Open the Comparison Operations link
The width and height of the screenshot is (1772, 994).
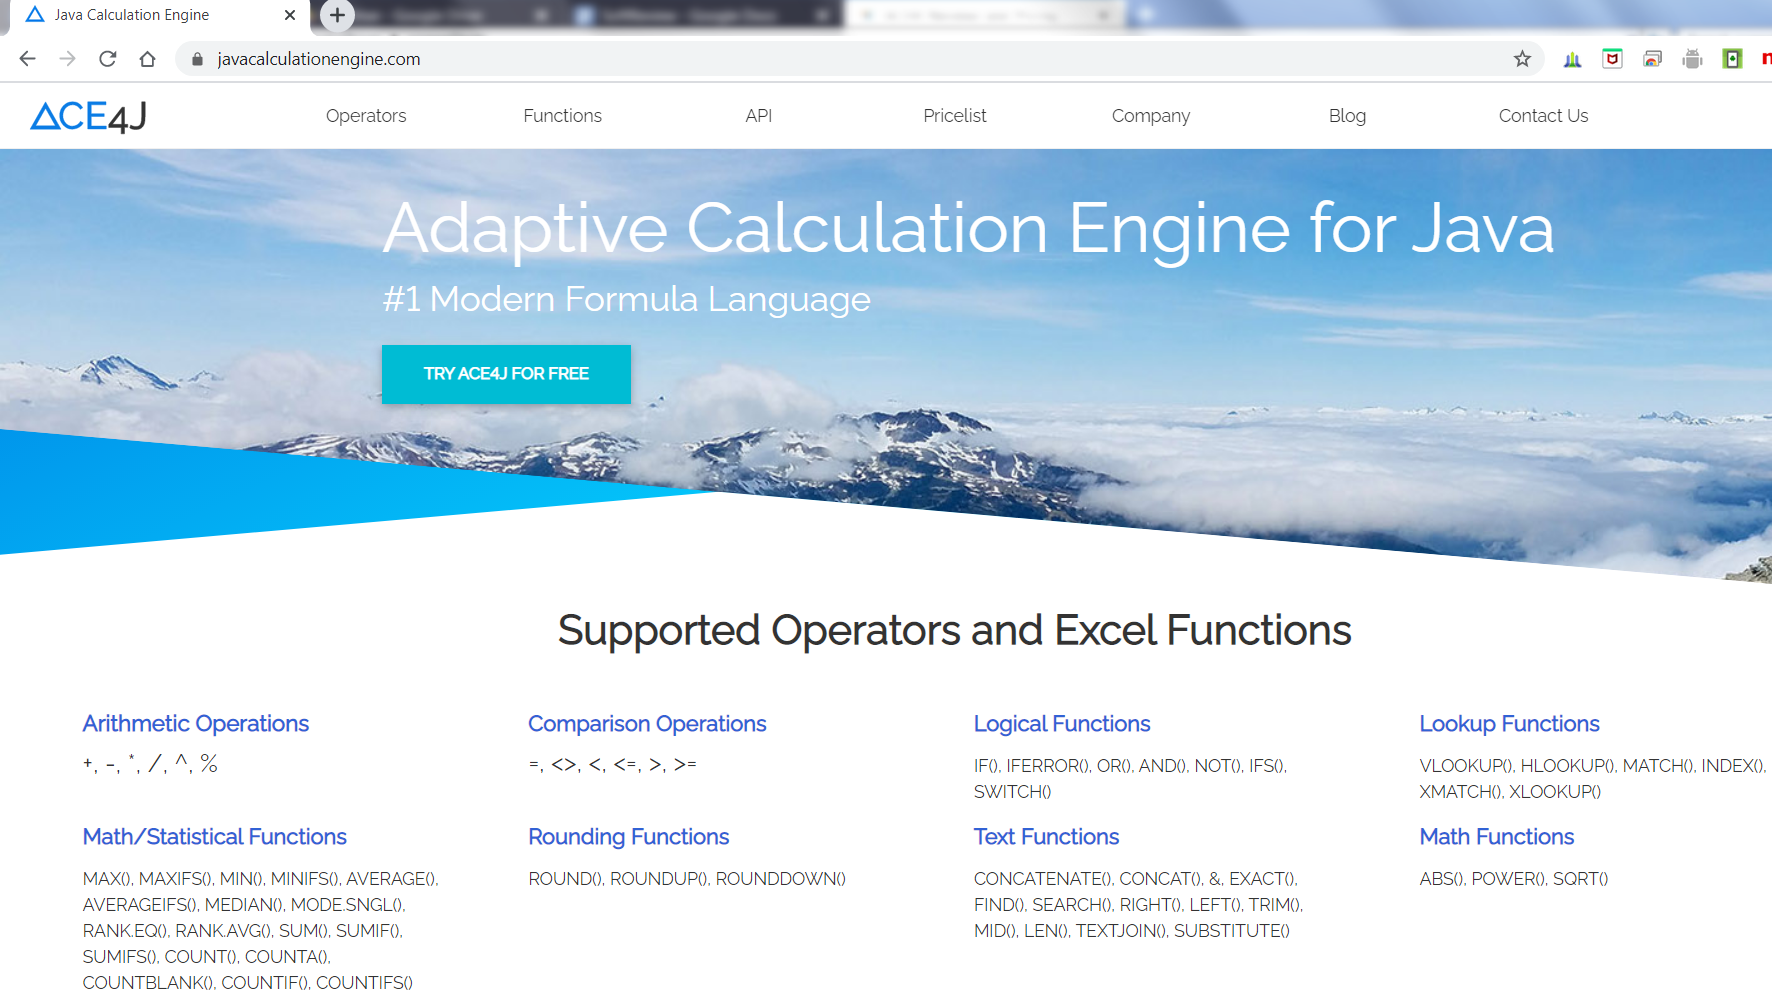(647, 724)
